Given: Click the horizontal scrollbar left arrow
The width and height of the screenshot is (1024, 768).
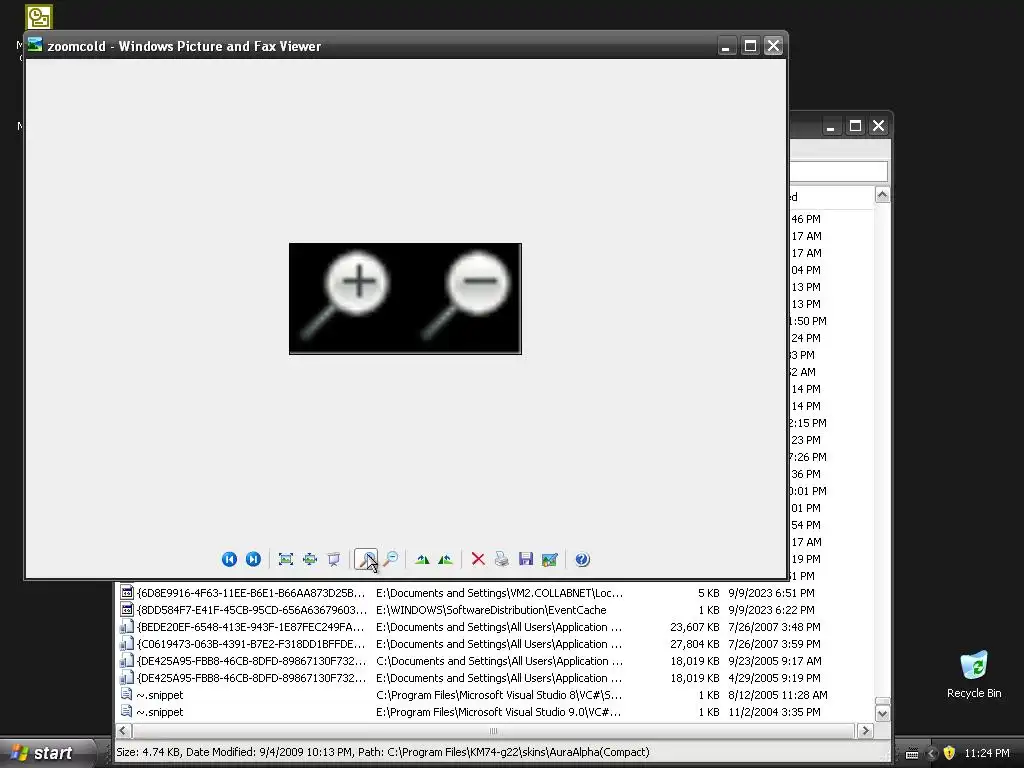Looking at the screenshot, I should (x=123, y=731).
